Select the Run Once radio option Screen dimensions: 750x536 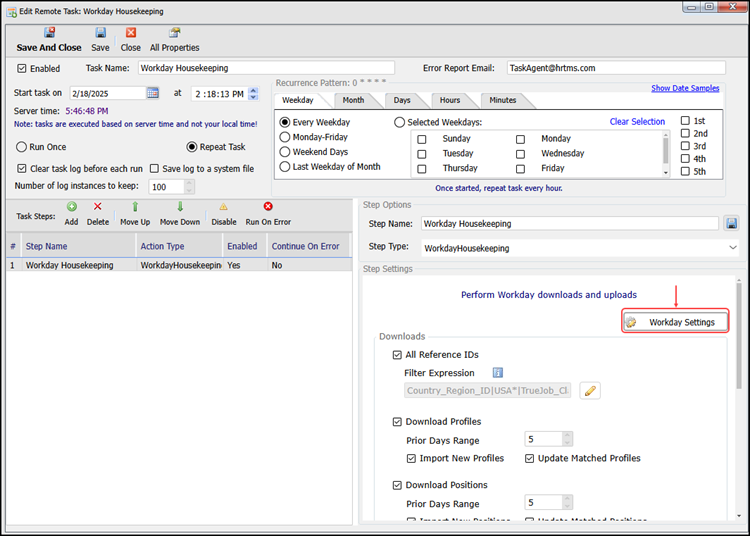22,147
